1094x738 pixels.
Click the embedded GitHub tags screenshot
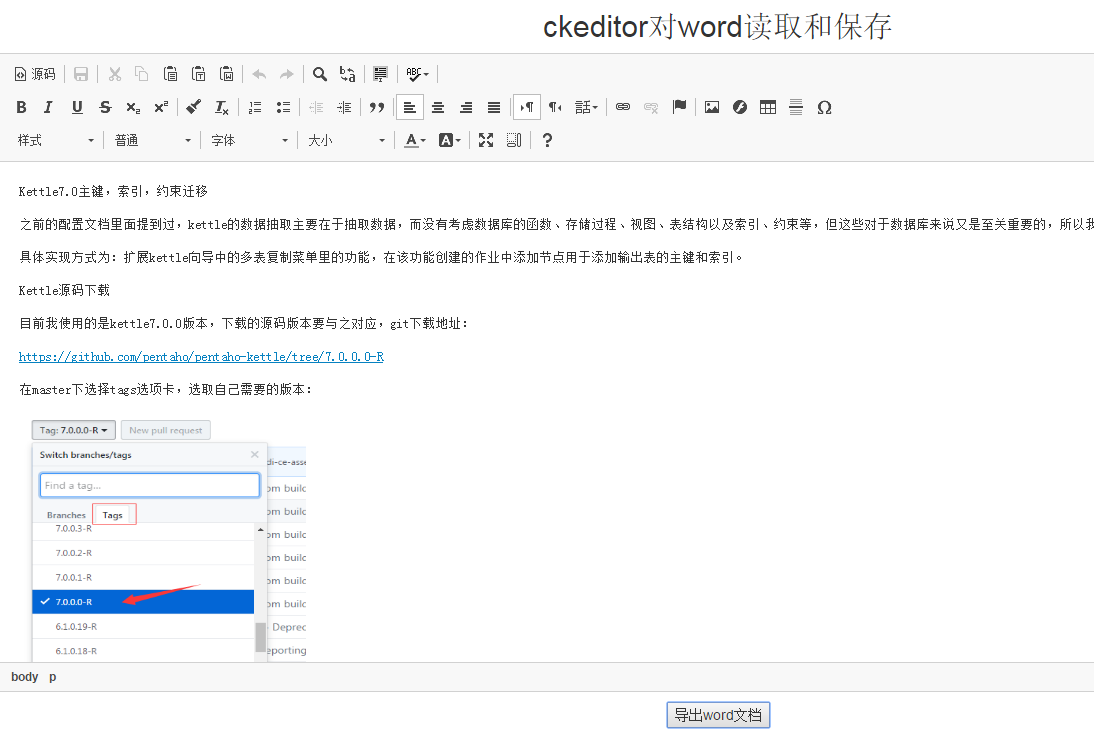click(x=169, y=540)
